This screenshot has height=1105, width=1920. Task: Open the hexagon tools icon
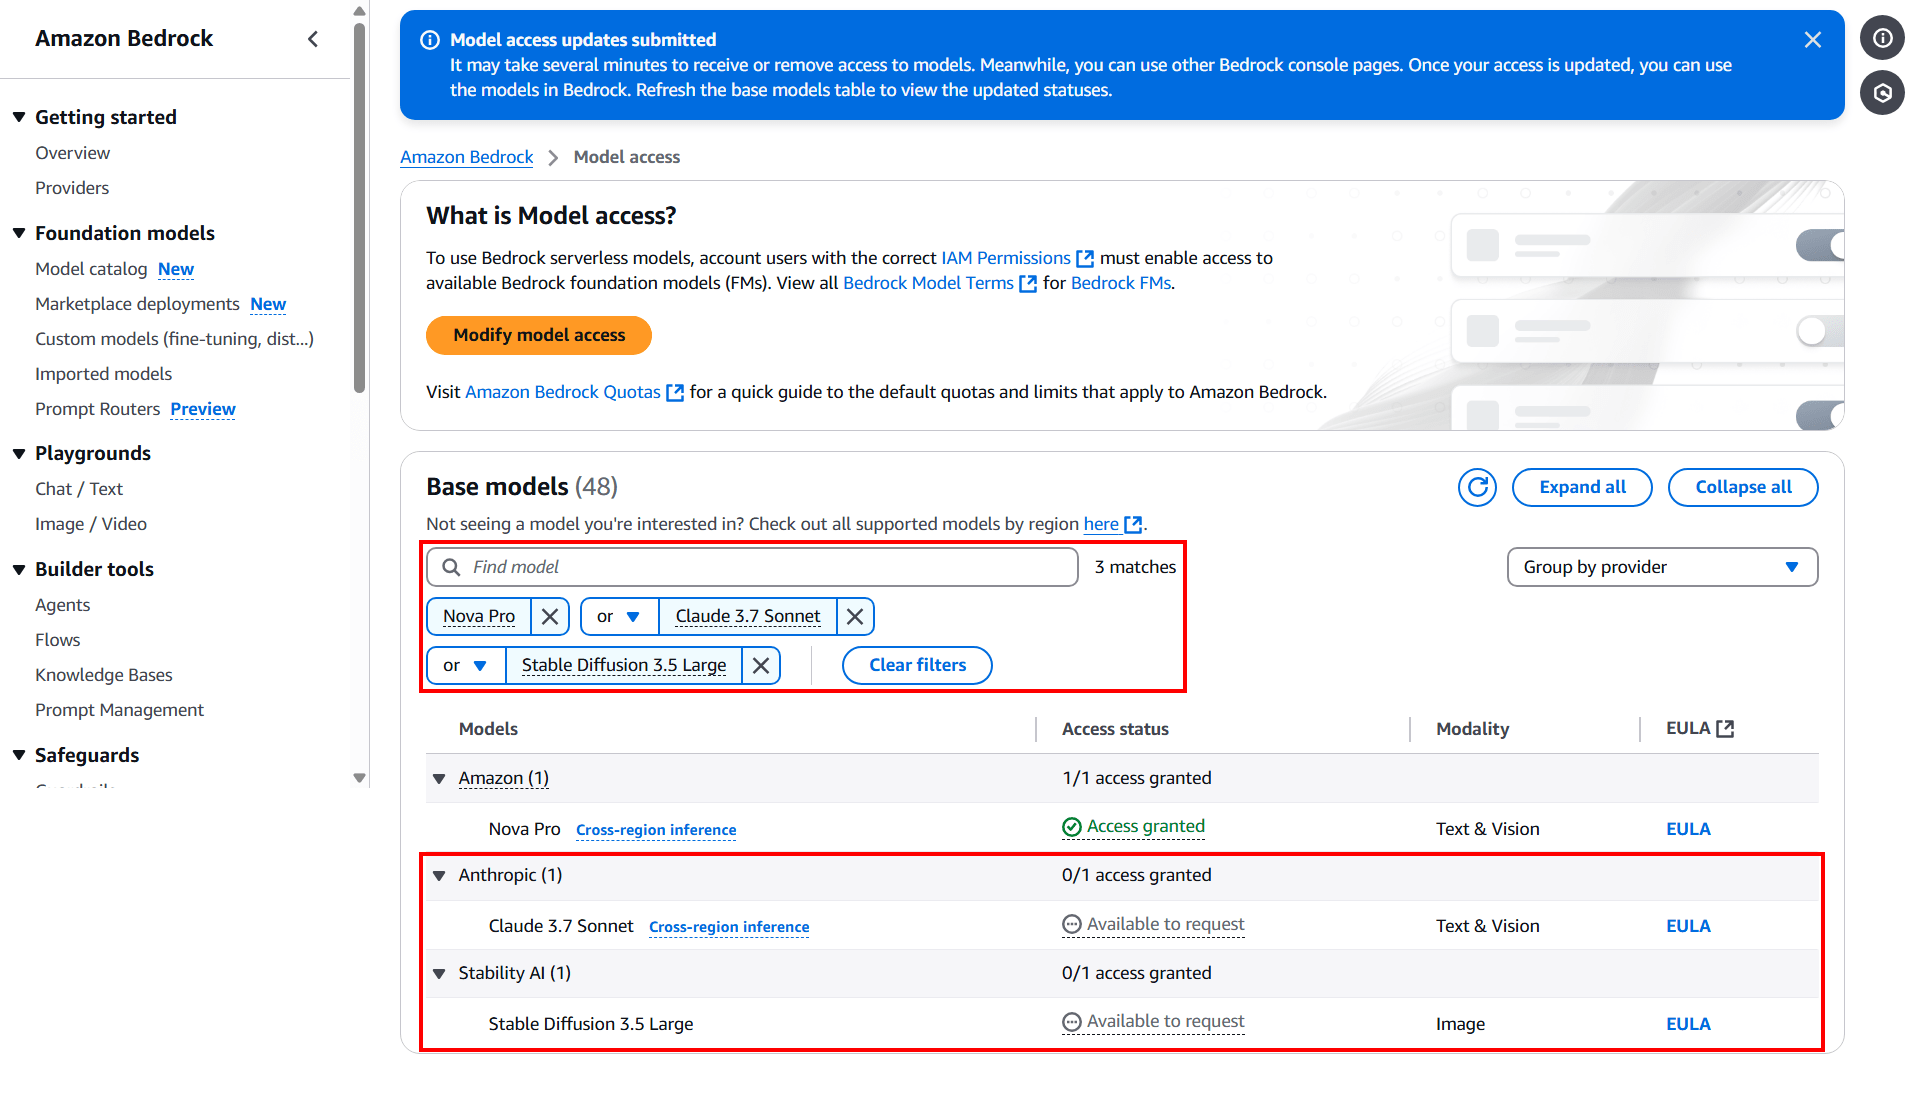point(1882,93)
